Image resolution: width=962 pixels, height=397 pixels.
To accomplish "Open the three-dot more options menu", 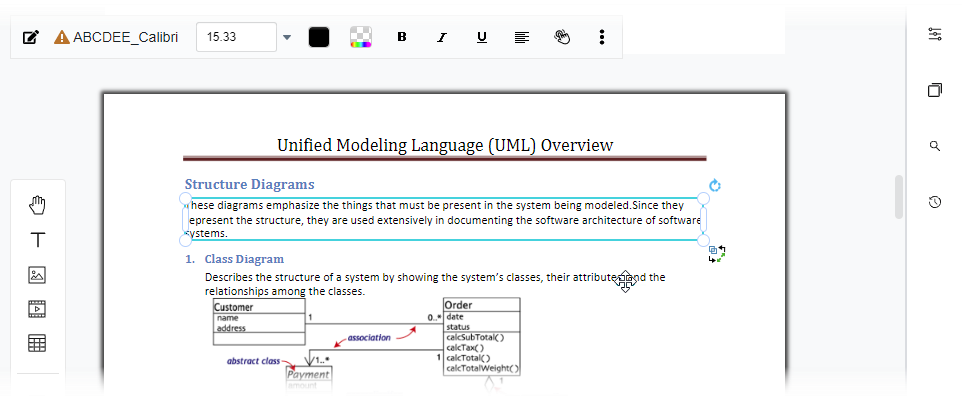I will (x=602, y=37).
